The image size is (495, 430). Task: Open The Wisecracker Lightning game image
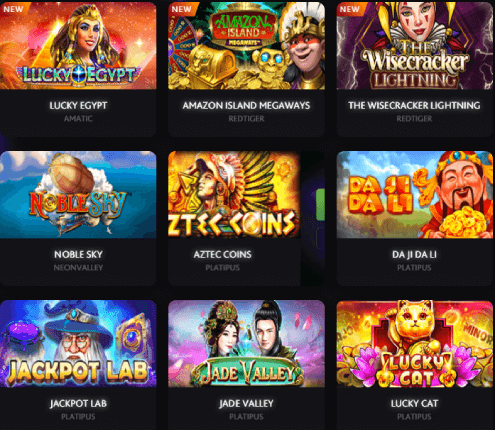(415, 46)
